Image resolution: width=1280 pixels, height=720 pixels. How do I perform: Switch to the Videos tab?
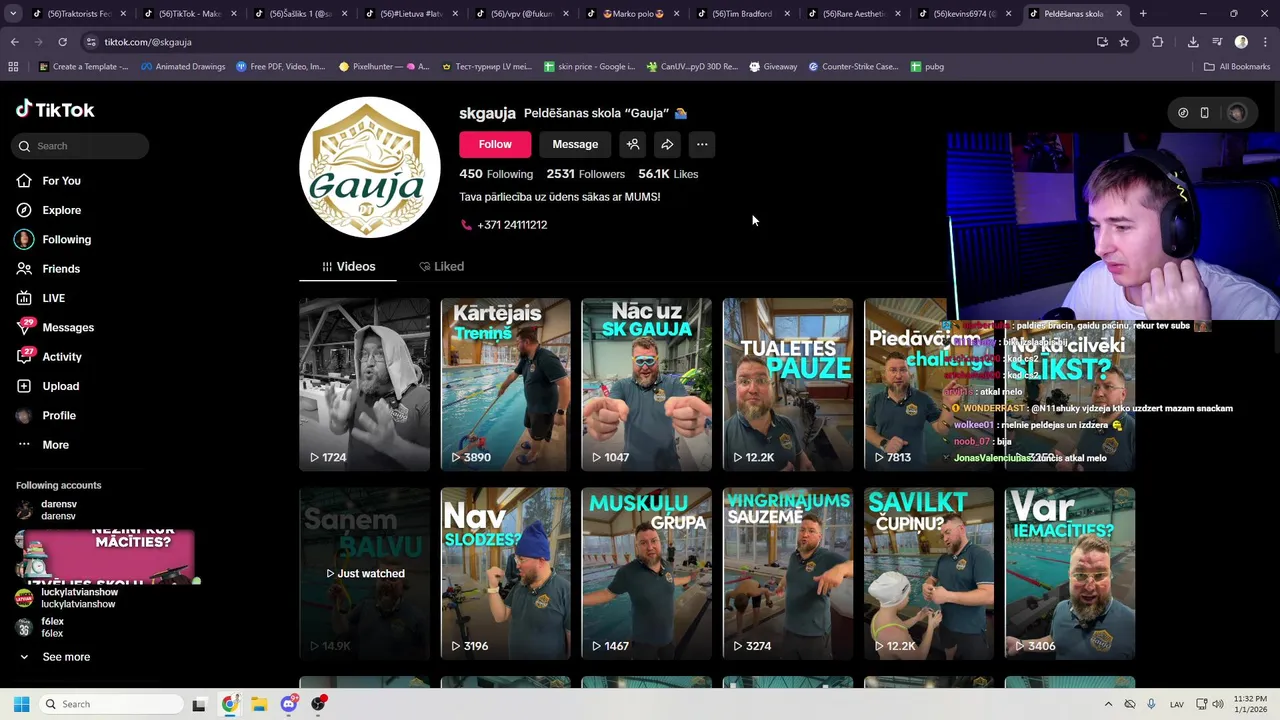[x=348, y=266]
